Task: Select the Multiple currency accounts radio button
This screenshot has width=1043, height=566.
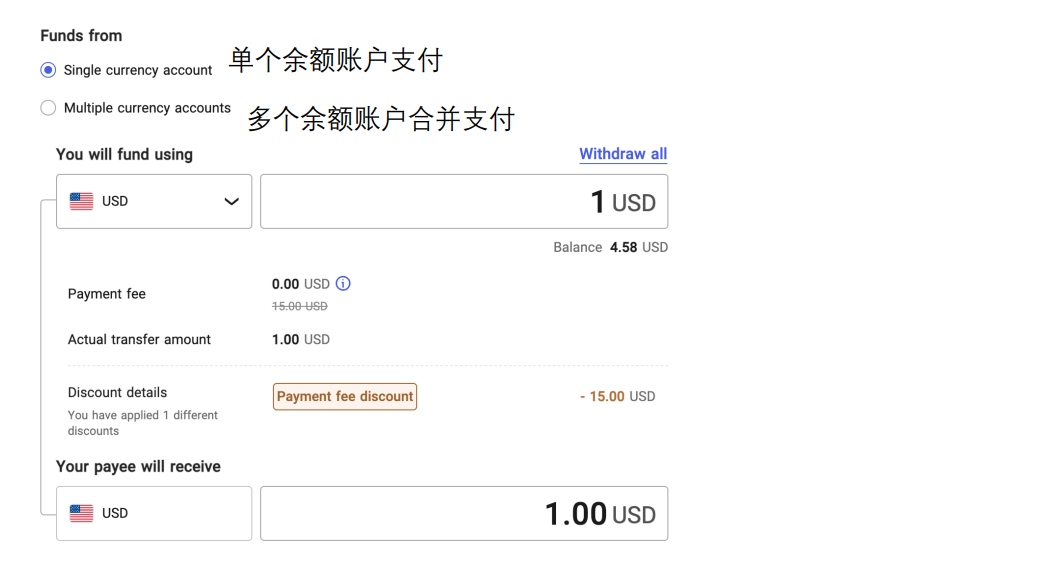Action: tap(48, 108)
